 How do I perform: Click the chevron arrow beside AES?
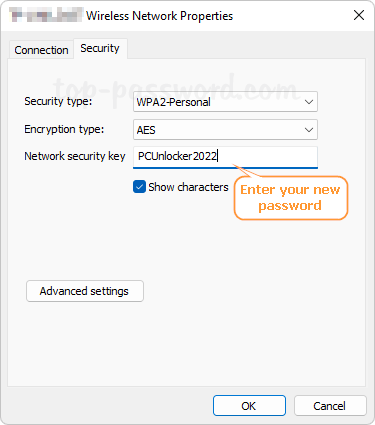309,130
